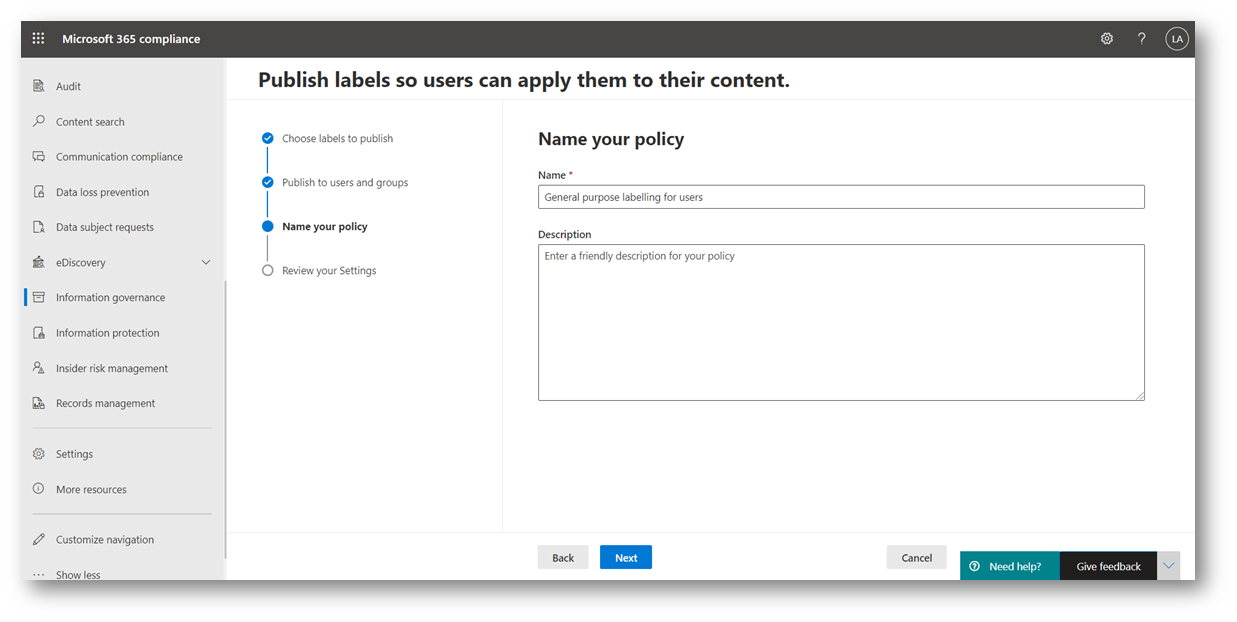Click Microsoft 365 compliance title

pos(131,39)
